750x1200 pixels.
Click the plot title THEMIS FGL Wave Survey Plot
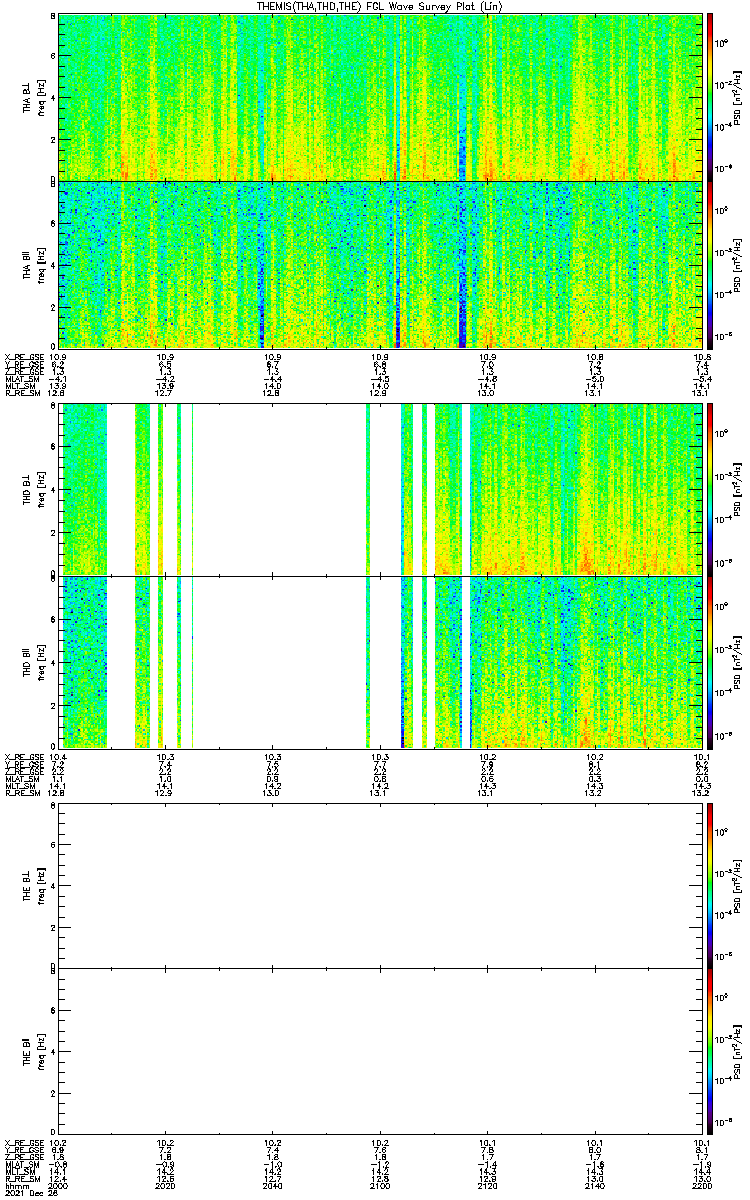coord(379,7)
